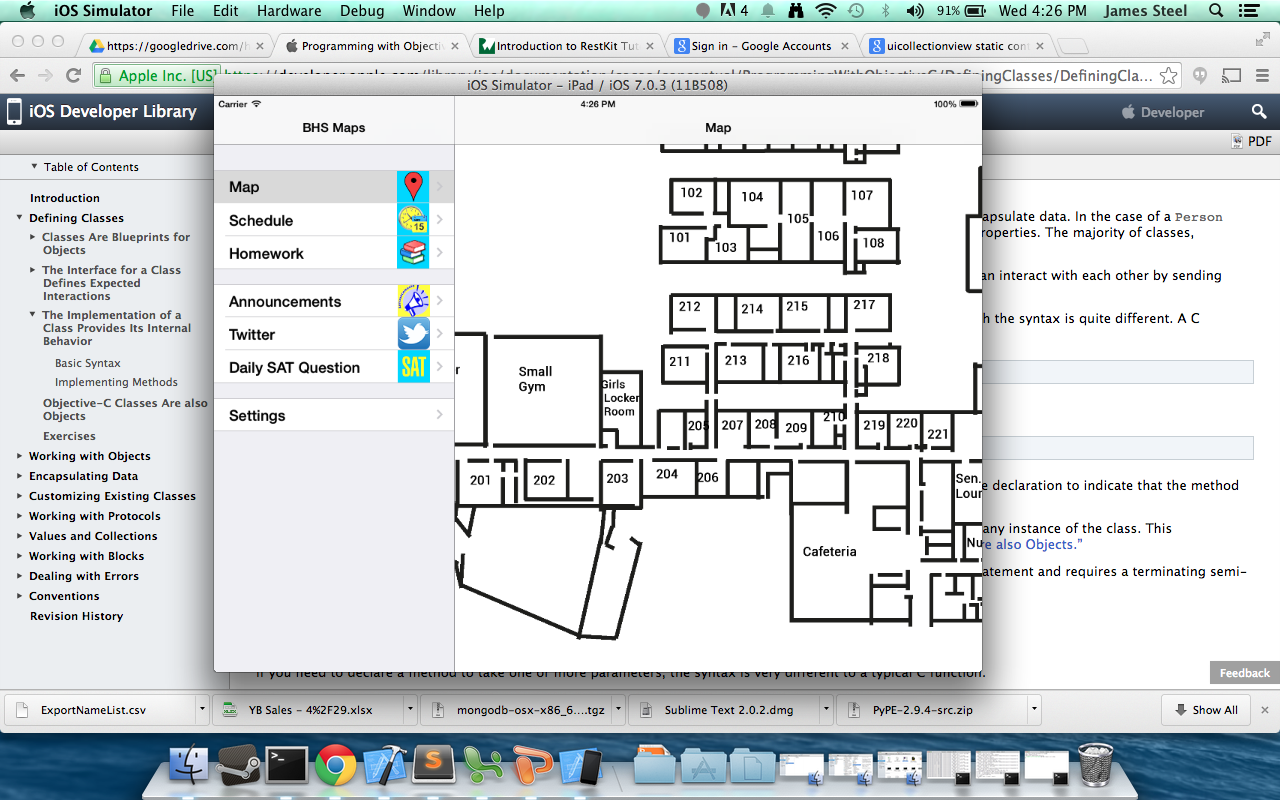Expand Working with Objects section
The height and width of the screenshot is (800, 1280).
click(19, 456)
